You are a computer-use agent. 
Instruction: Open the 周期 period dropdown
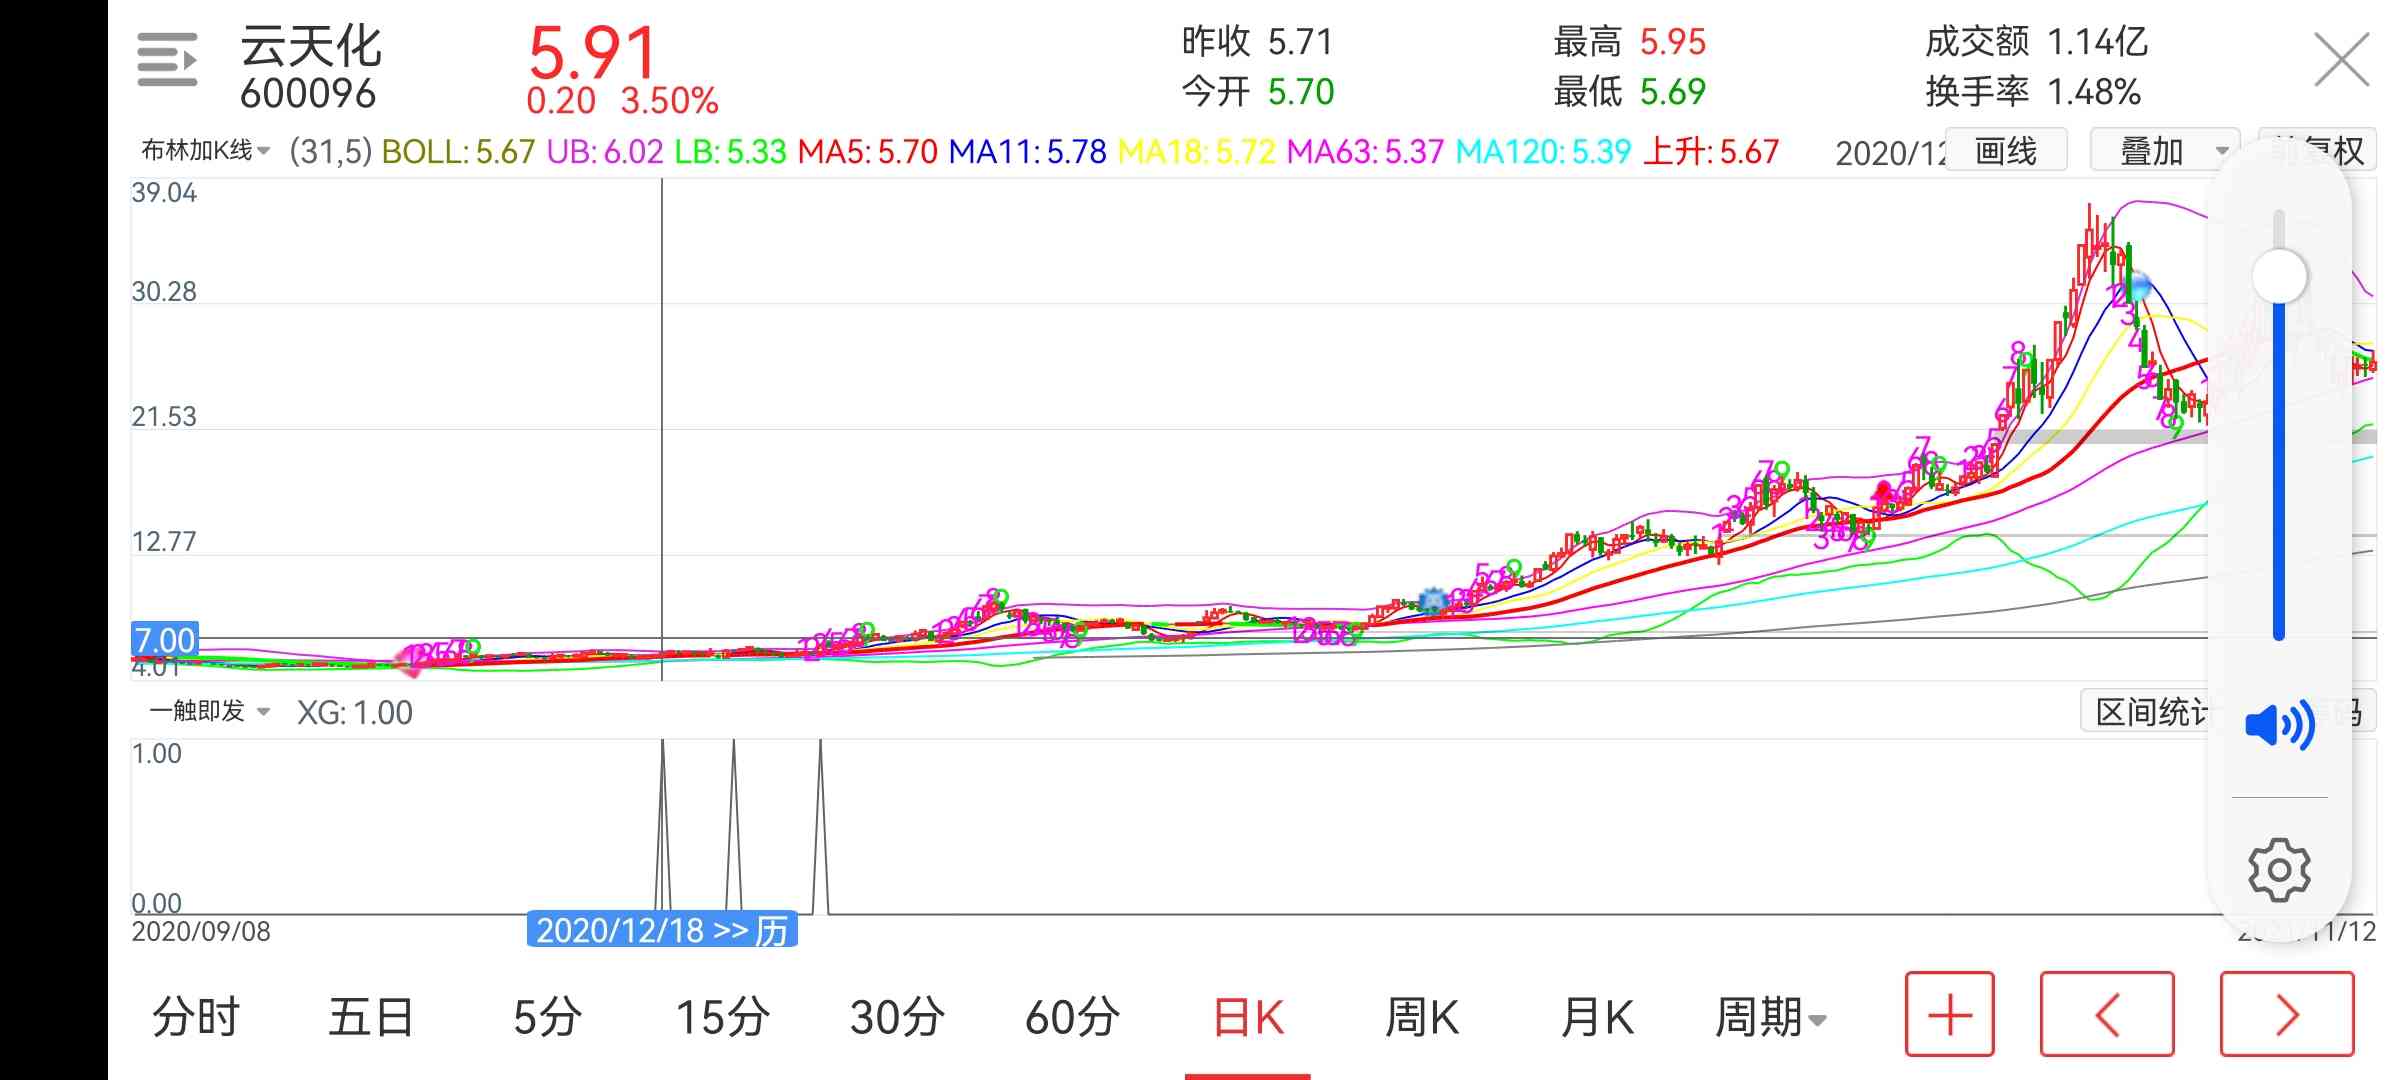1770,1018
